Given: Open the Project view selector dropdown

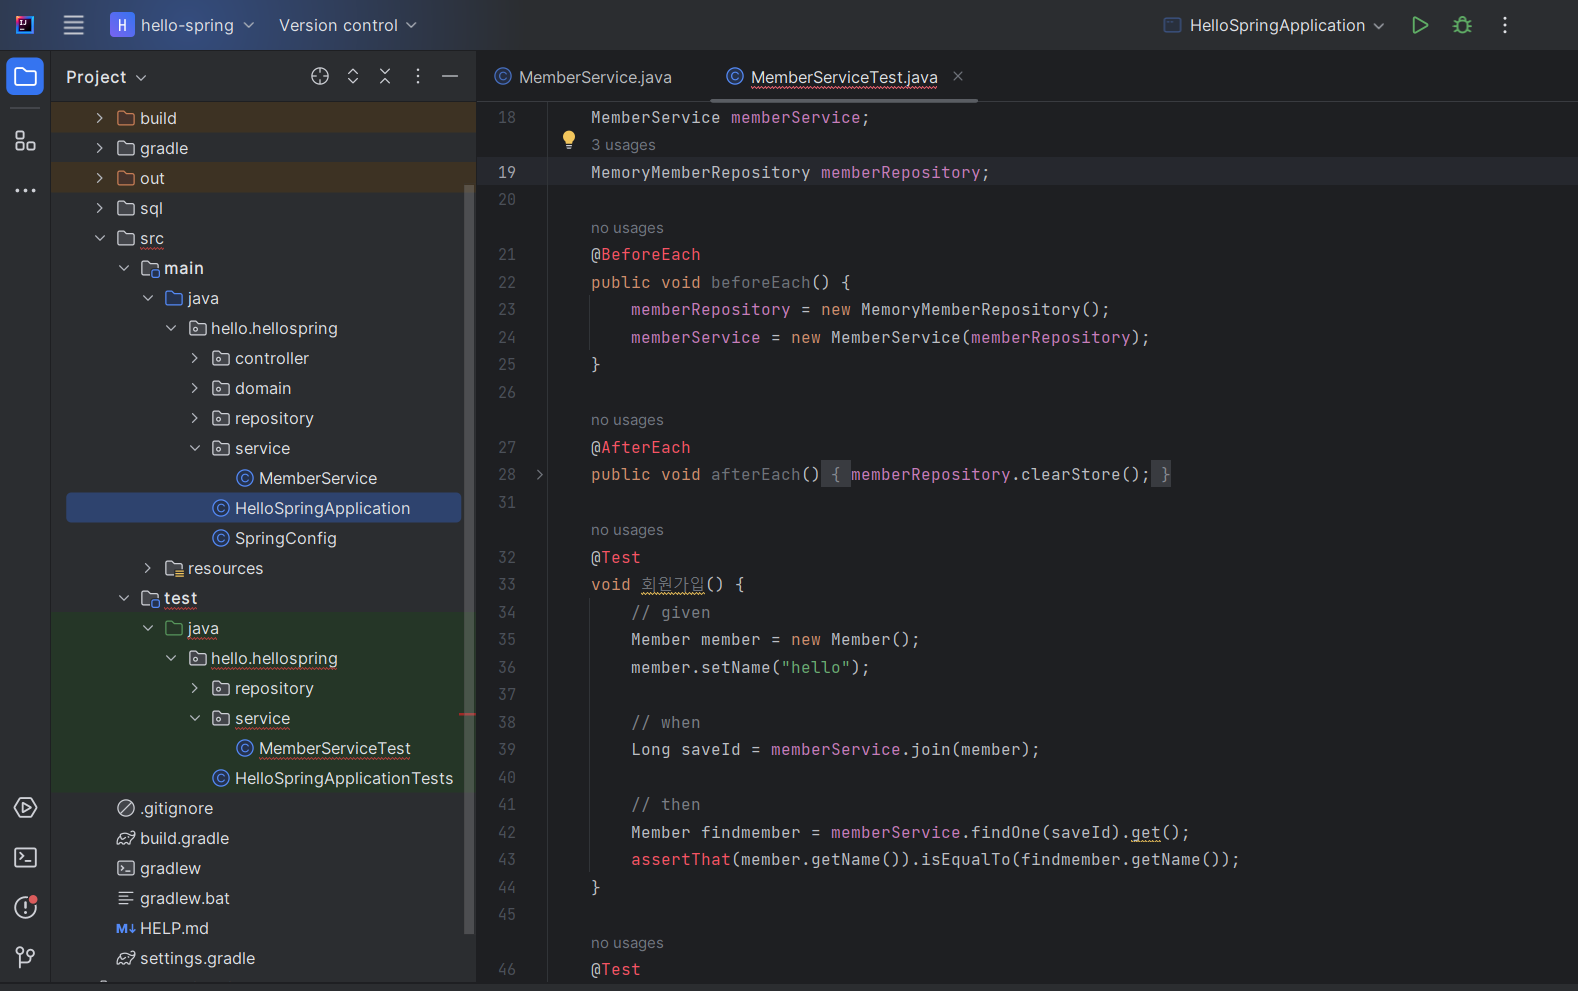Looking at the screenshot, I should coord(106,77).
